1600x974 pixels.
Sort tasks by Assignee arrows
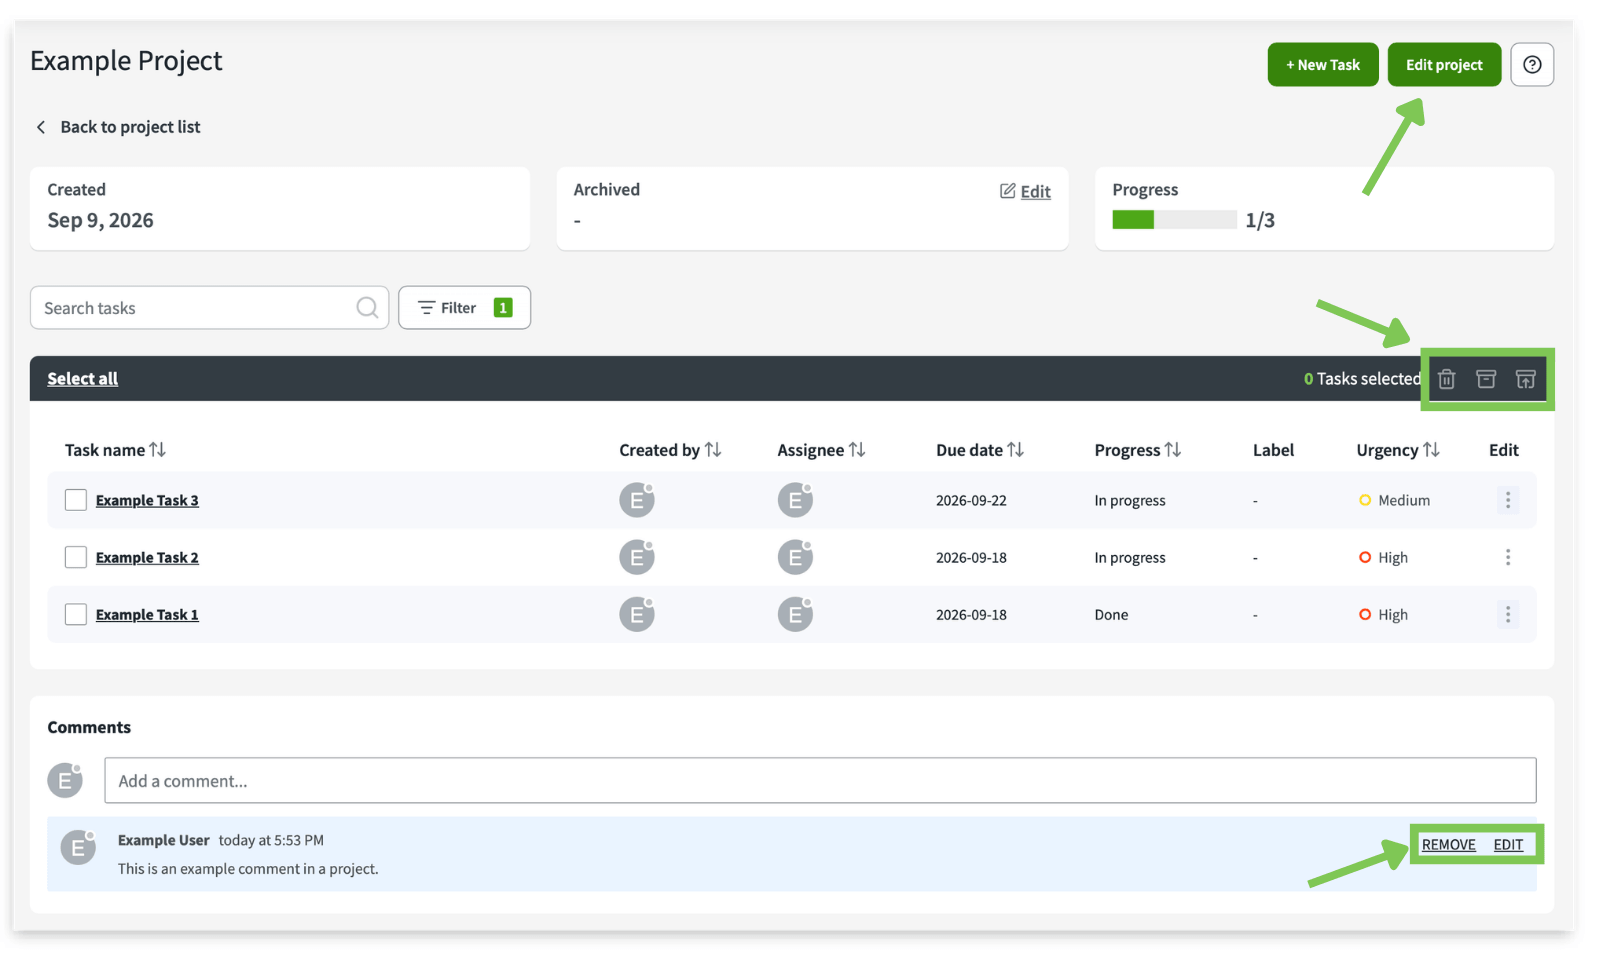(856, 450)
